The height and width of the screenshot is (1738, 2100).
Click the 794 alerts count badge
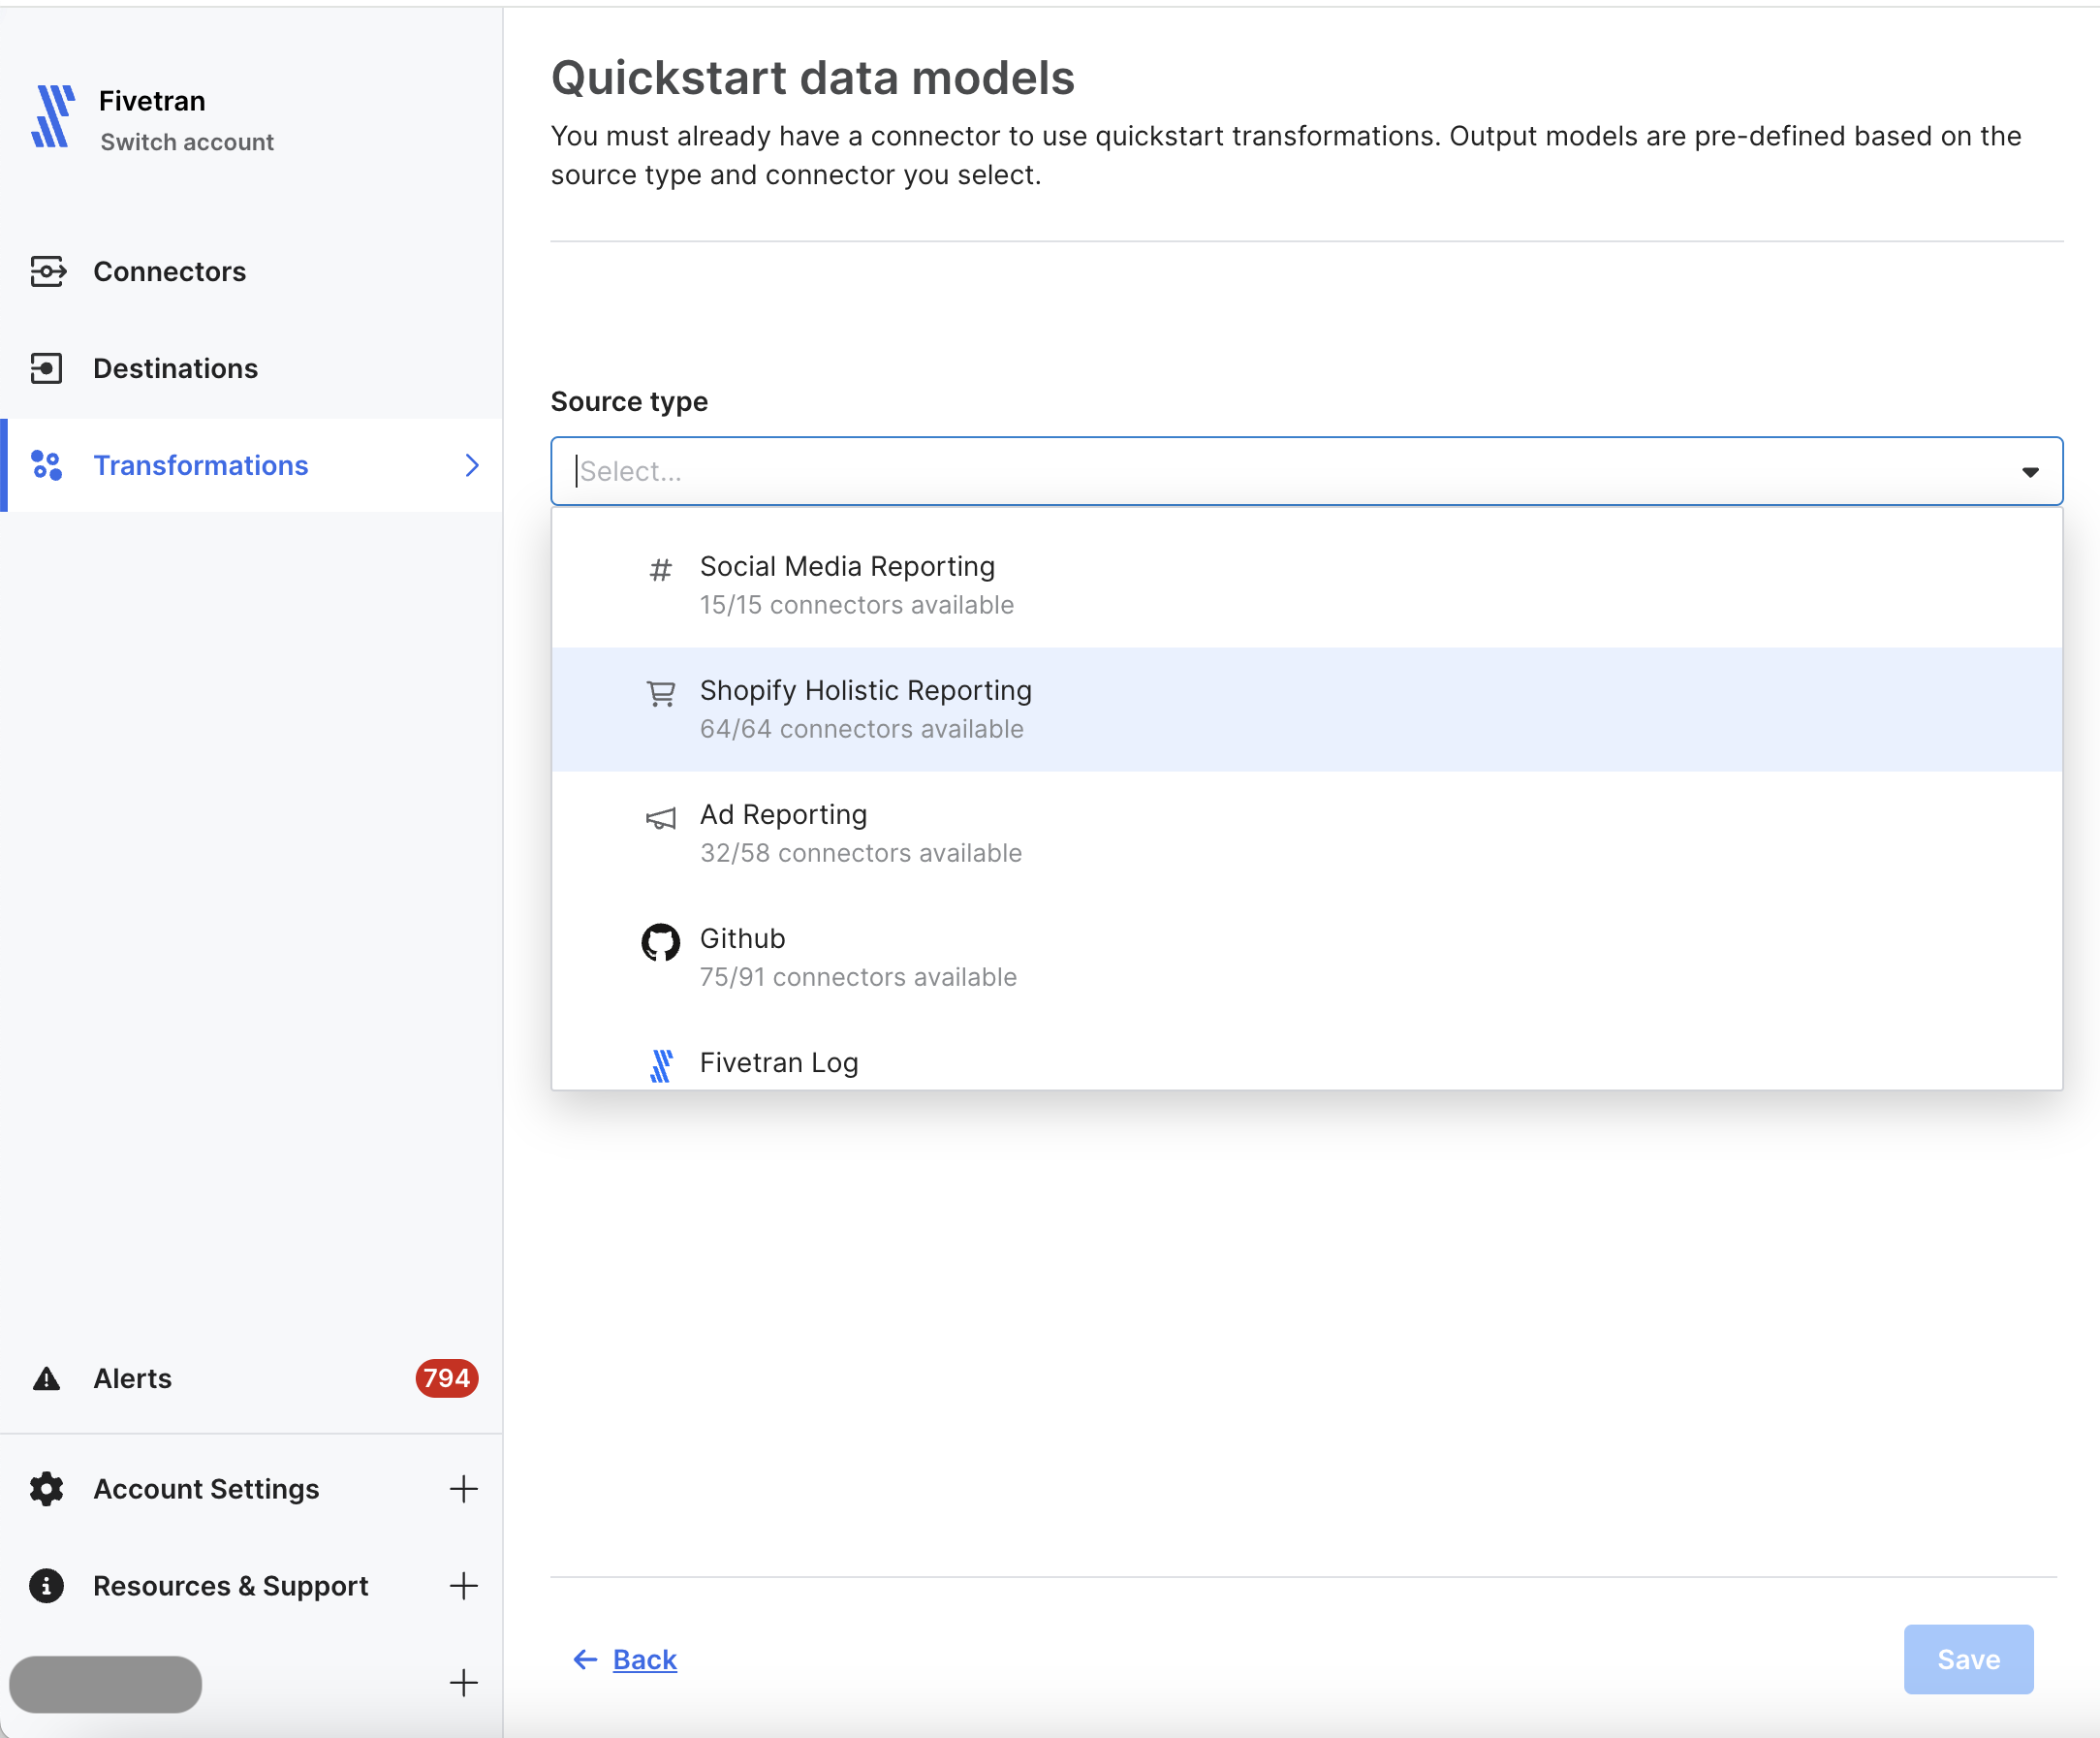coord(447,1379)
